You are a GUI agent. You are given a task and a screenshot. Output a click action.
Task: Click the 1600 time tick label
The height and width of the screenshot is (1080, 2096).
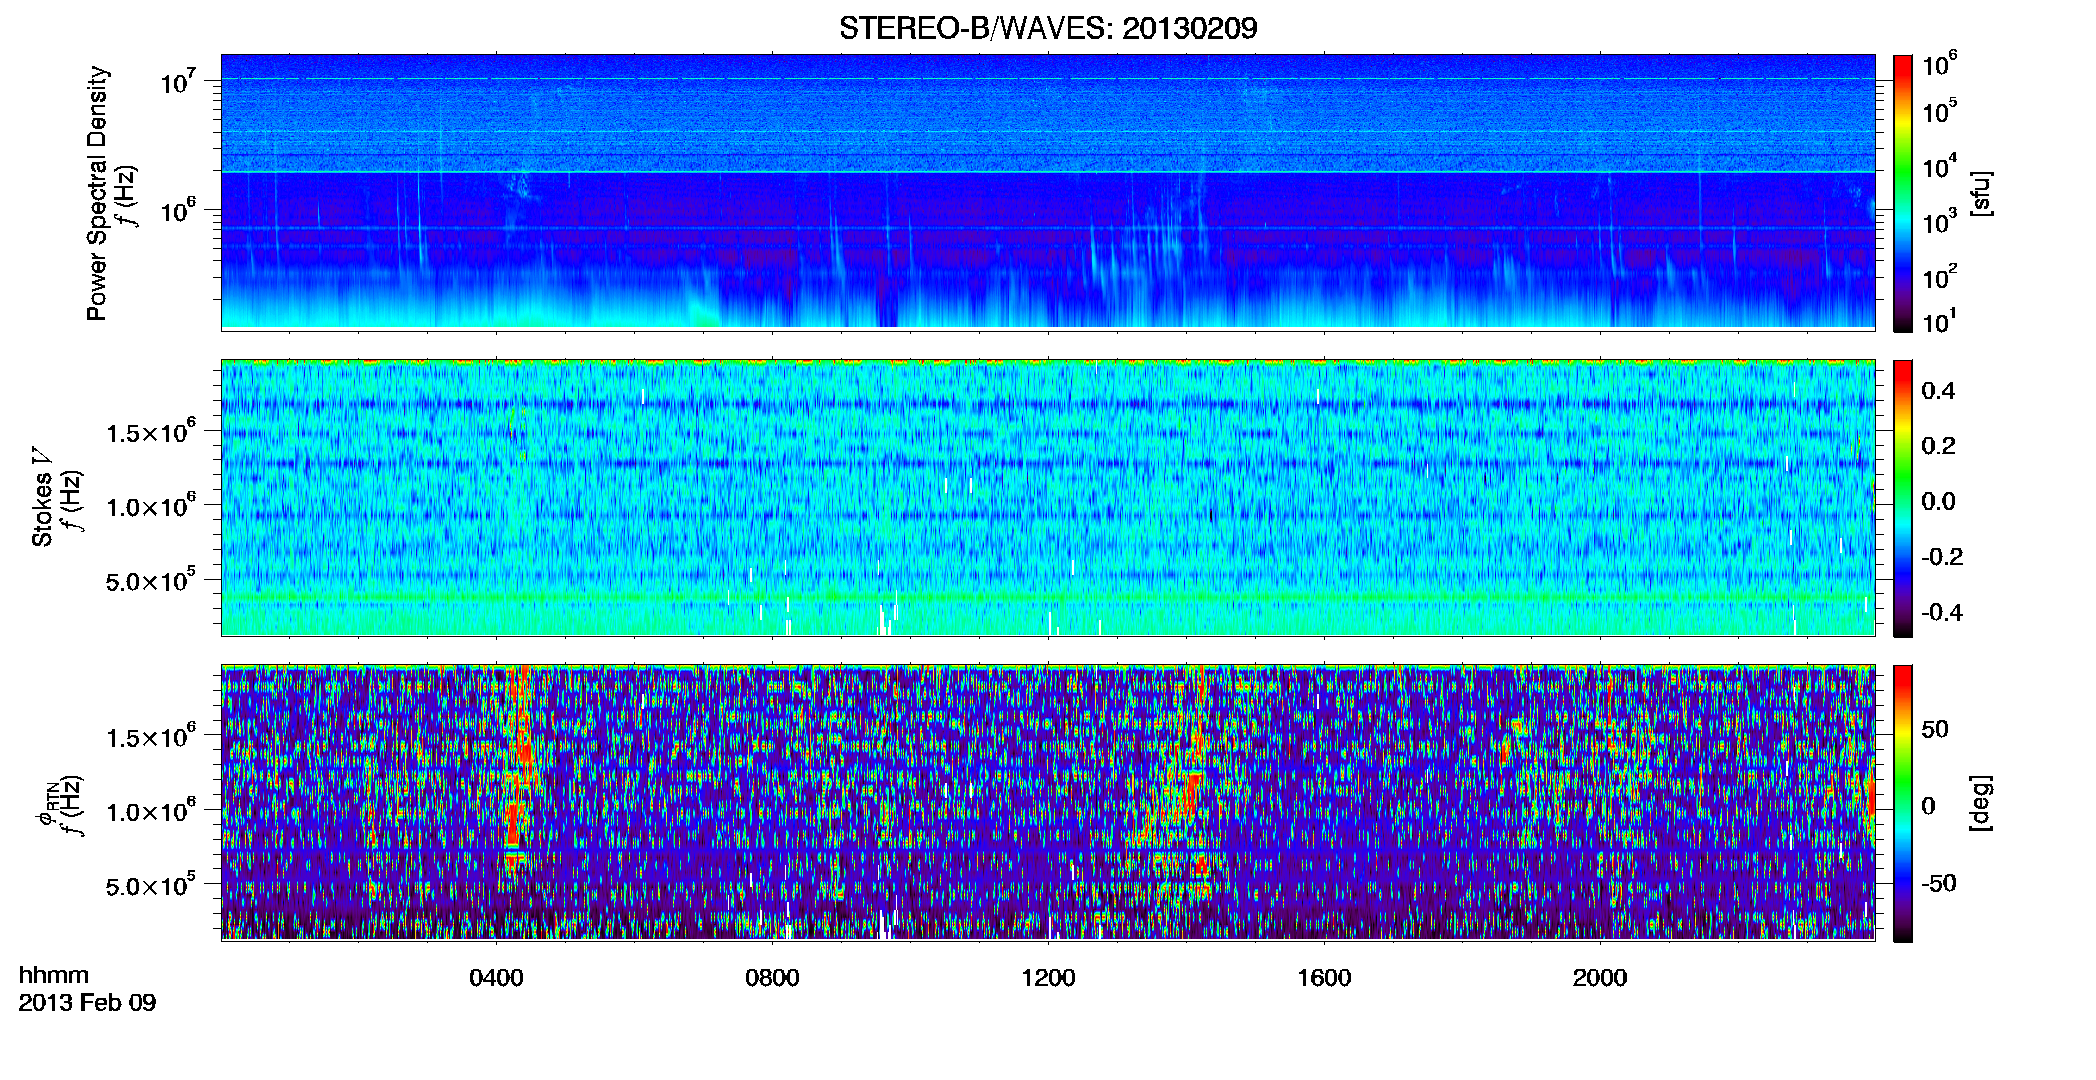click(x=1324, y=978)
